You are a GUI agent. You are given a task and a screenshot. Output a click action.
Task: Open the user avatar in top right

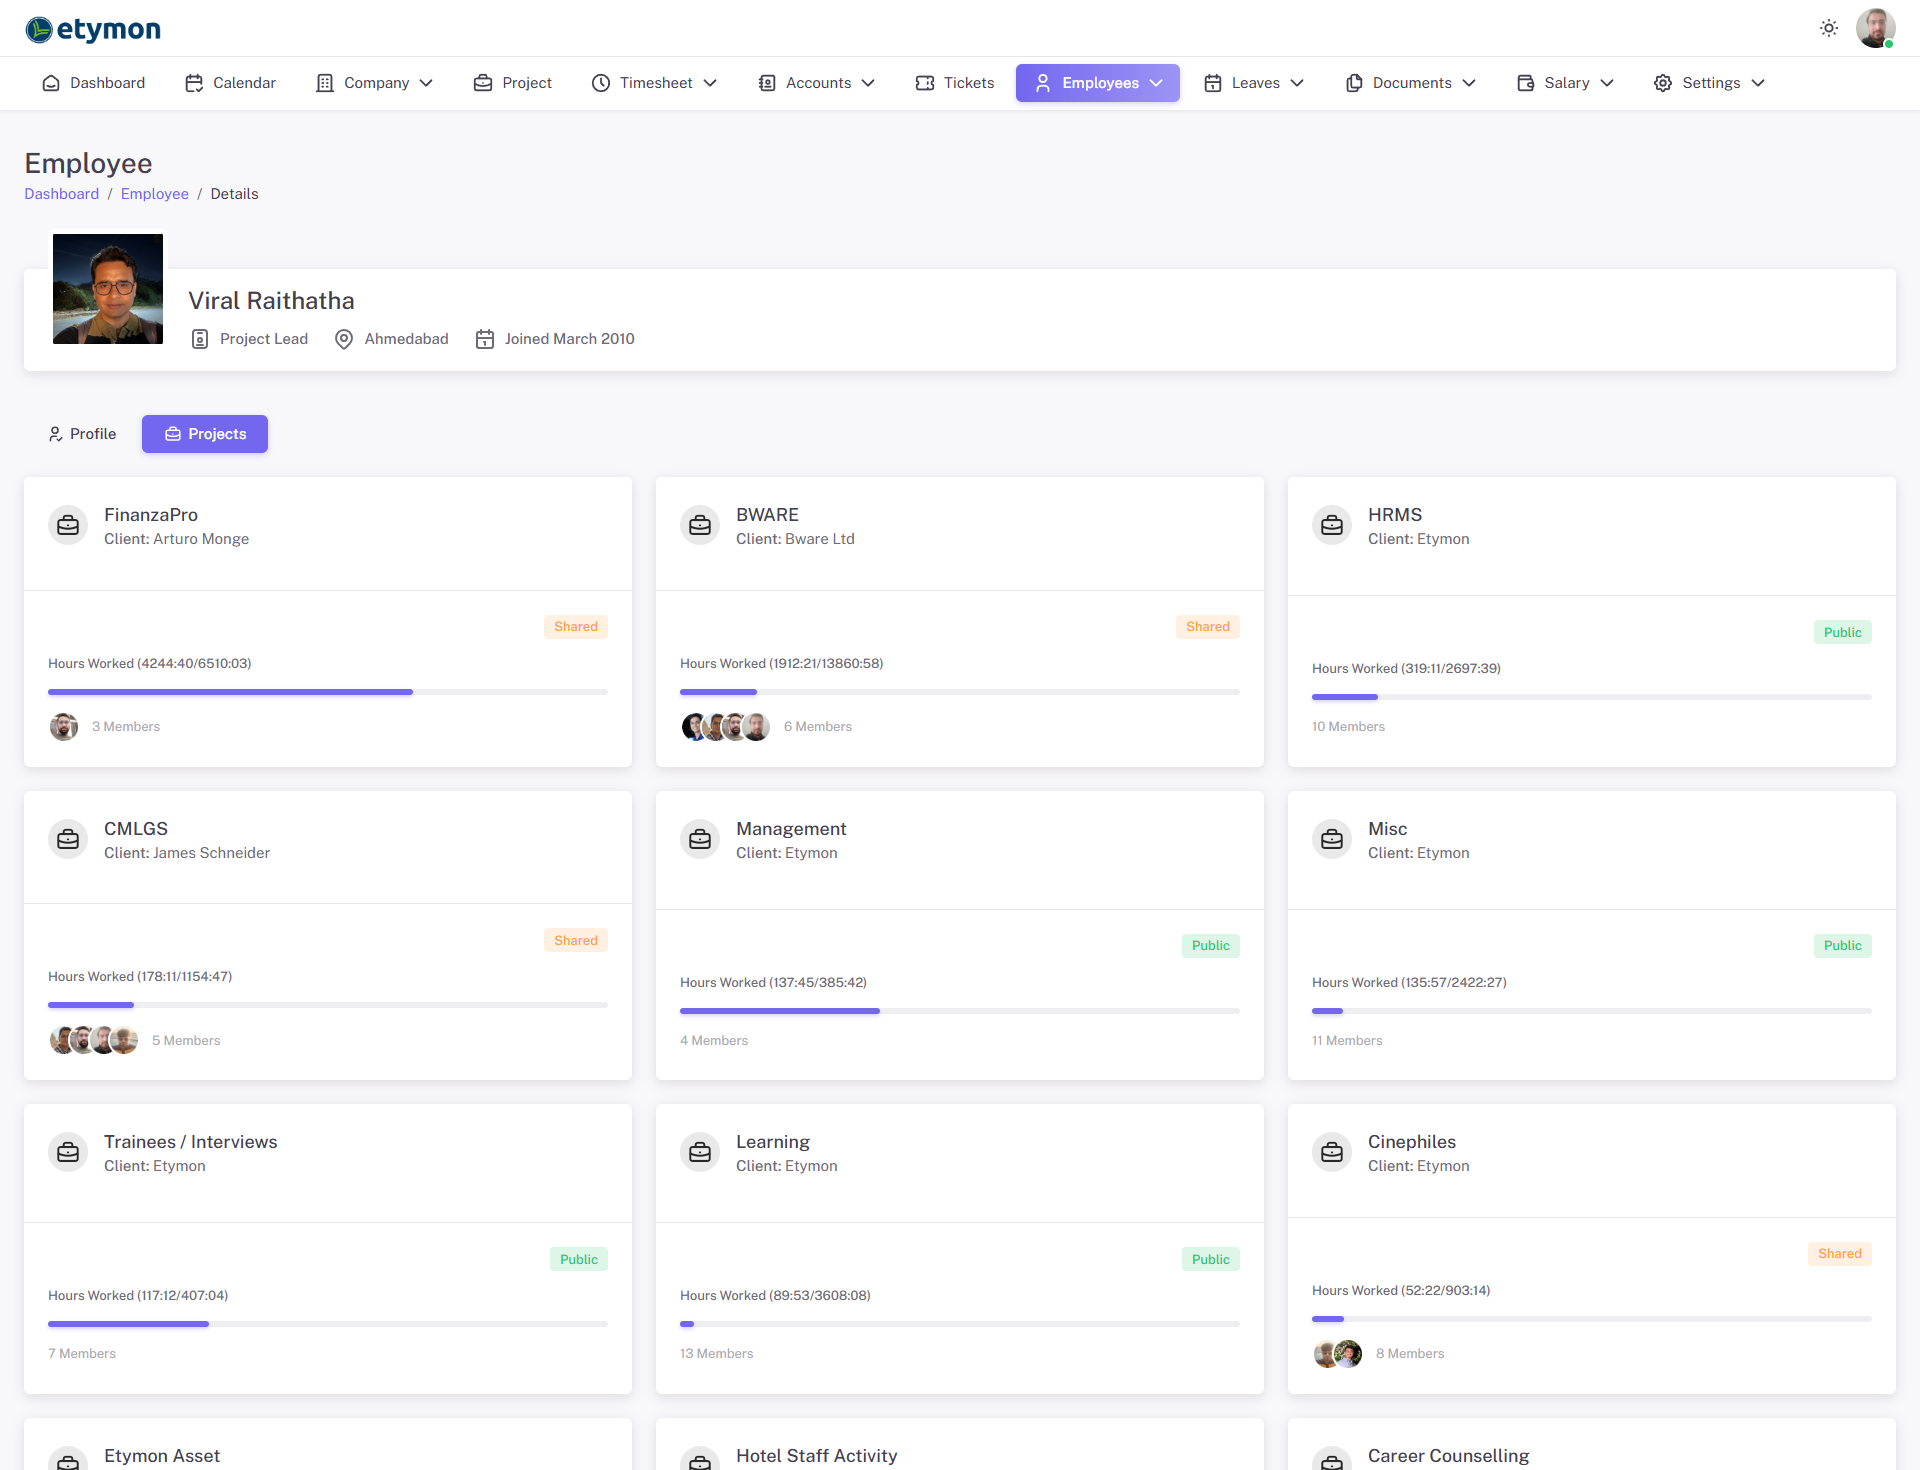click(x=1875, y=28)
